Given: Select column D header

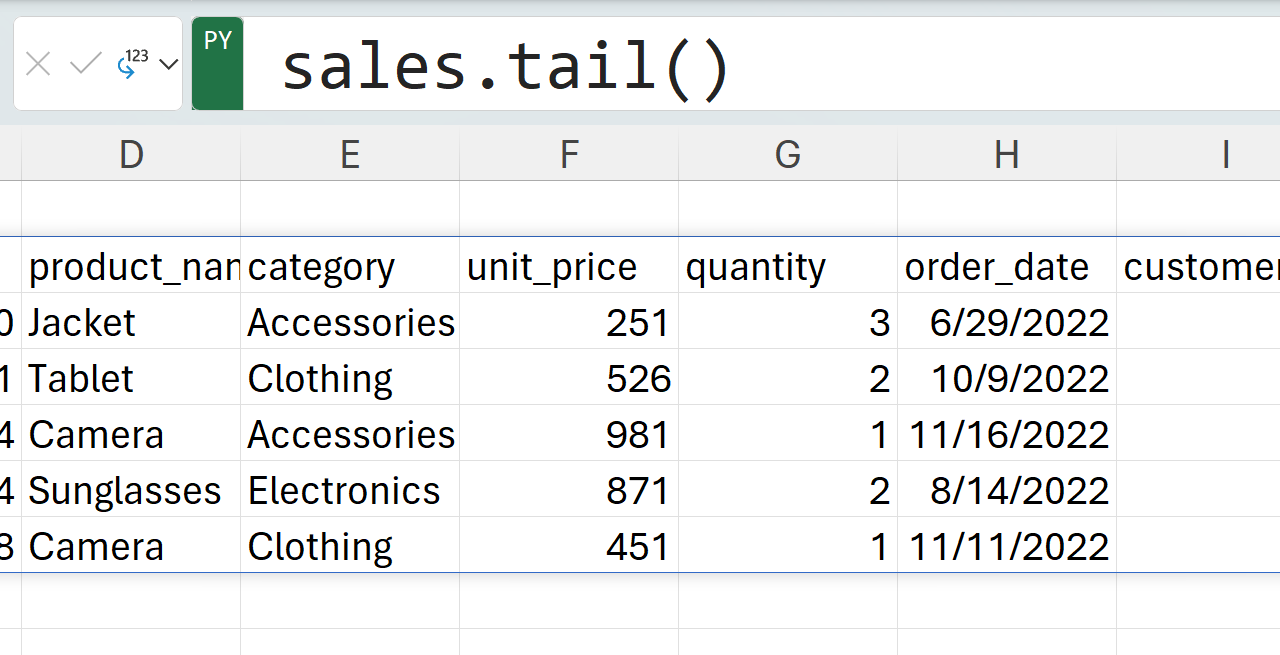Looking at the screenshot, I should tap(131, 155).
